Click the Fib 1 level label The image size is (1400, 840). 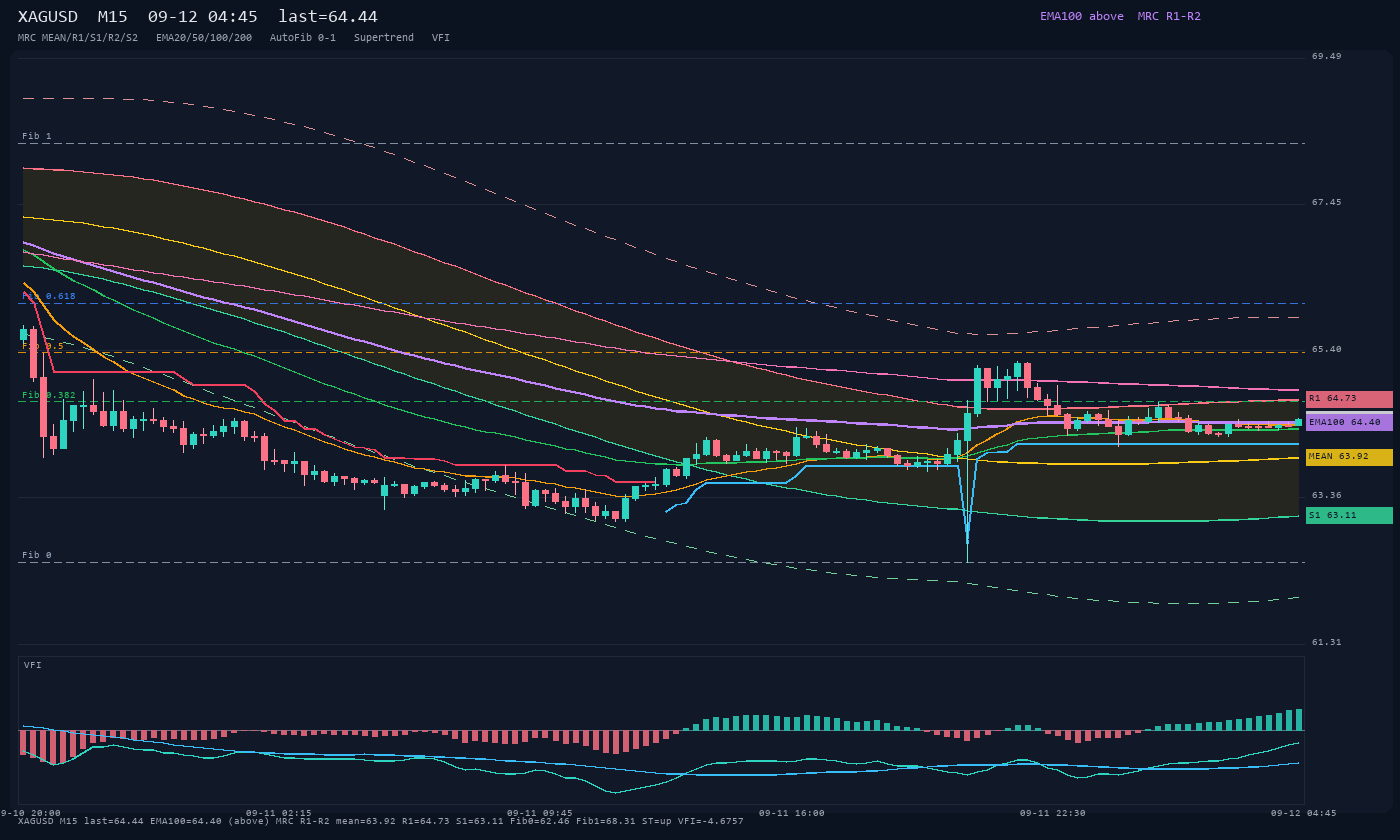point(37,136)
